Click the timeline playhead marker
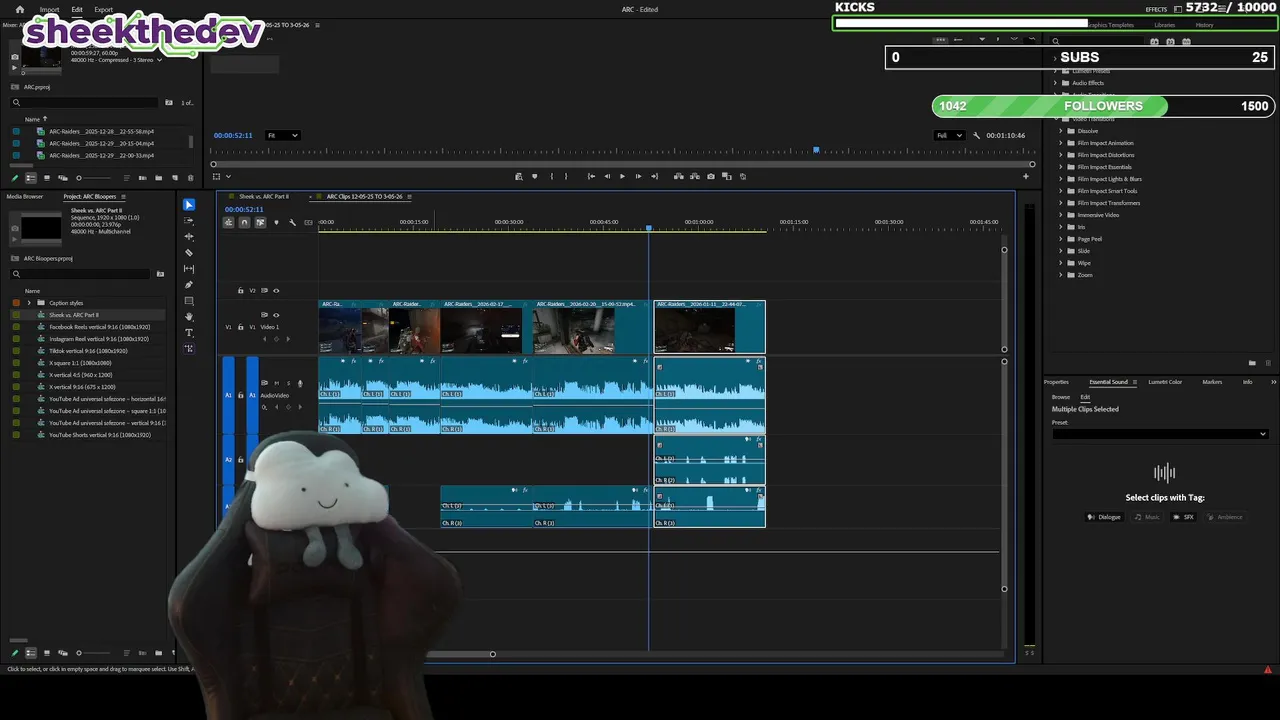Viewport: 1280px width, 720px height. pos(649,229)
